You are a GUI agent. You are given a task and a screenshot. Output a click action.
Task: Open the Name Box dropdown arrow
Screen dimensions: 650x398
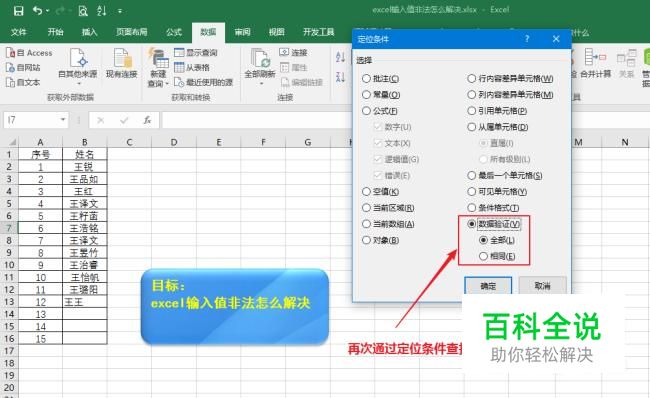pyautogui.click(x=63, y=120)
